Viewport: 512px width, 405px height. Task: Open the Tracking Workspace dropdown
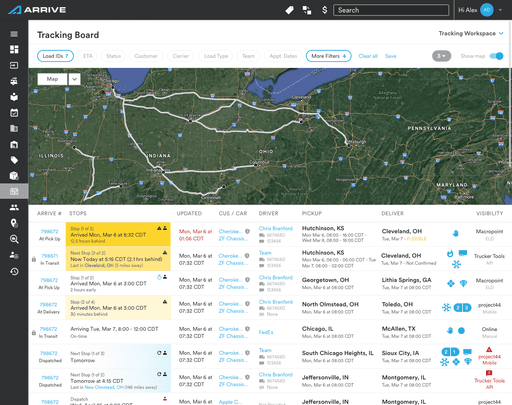[471, 33]
